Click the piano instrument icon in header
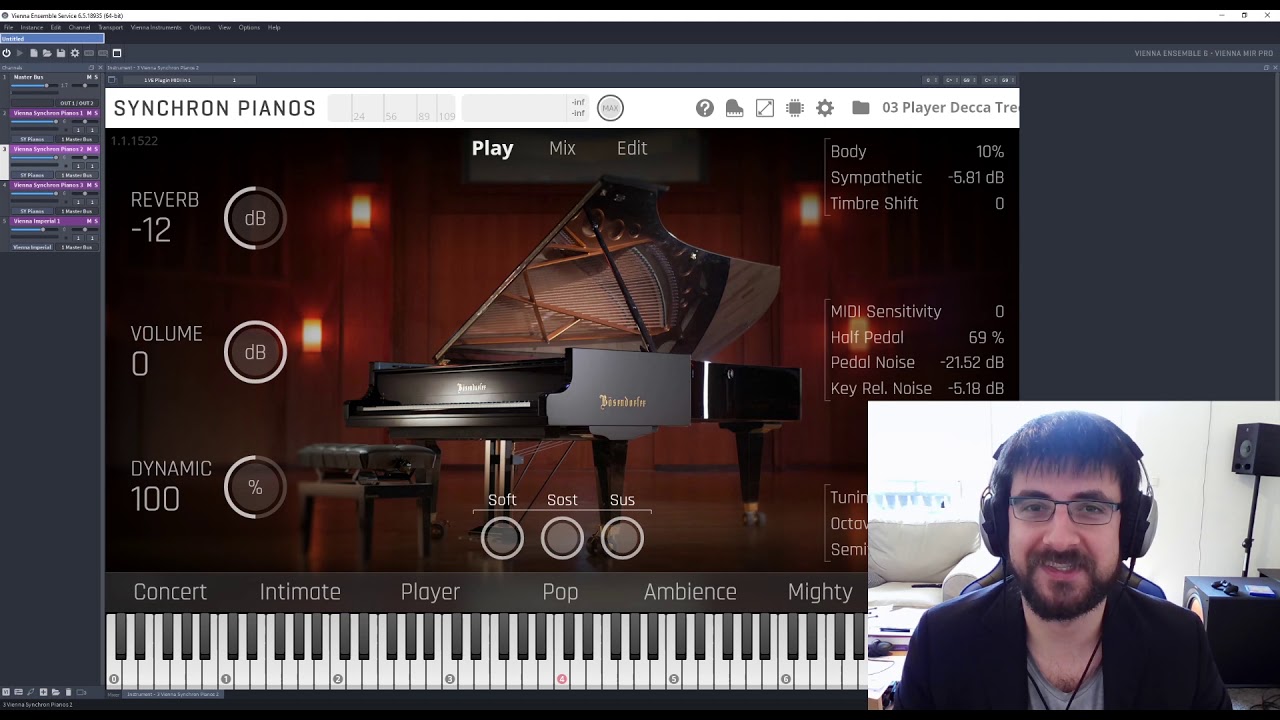 735,108
